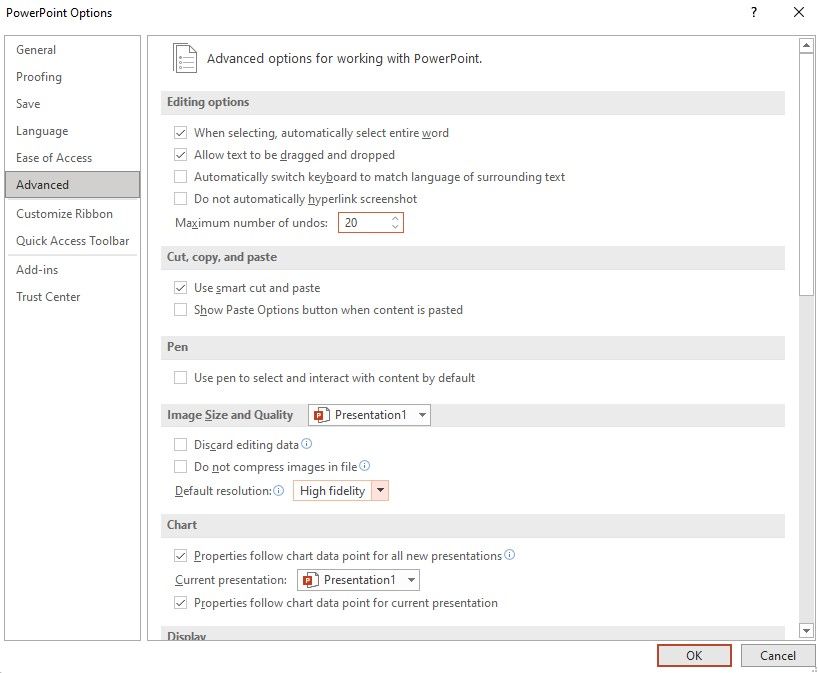Click the Help question mark icon
Viewport: 818px width, 673px height.
point(753,13)
